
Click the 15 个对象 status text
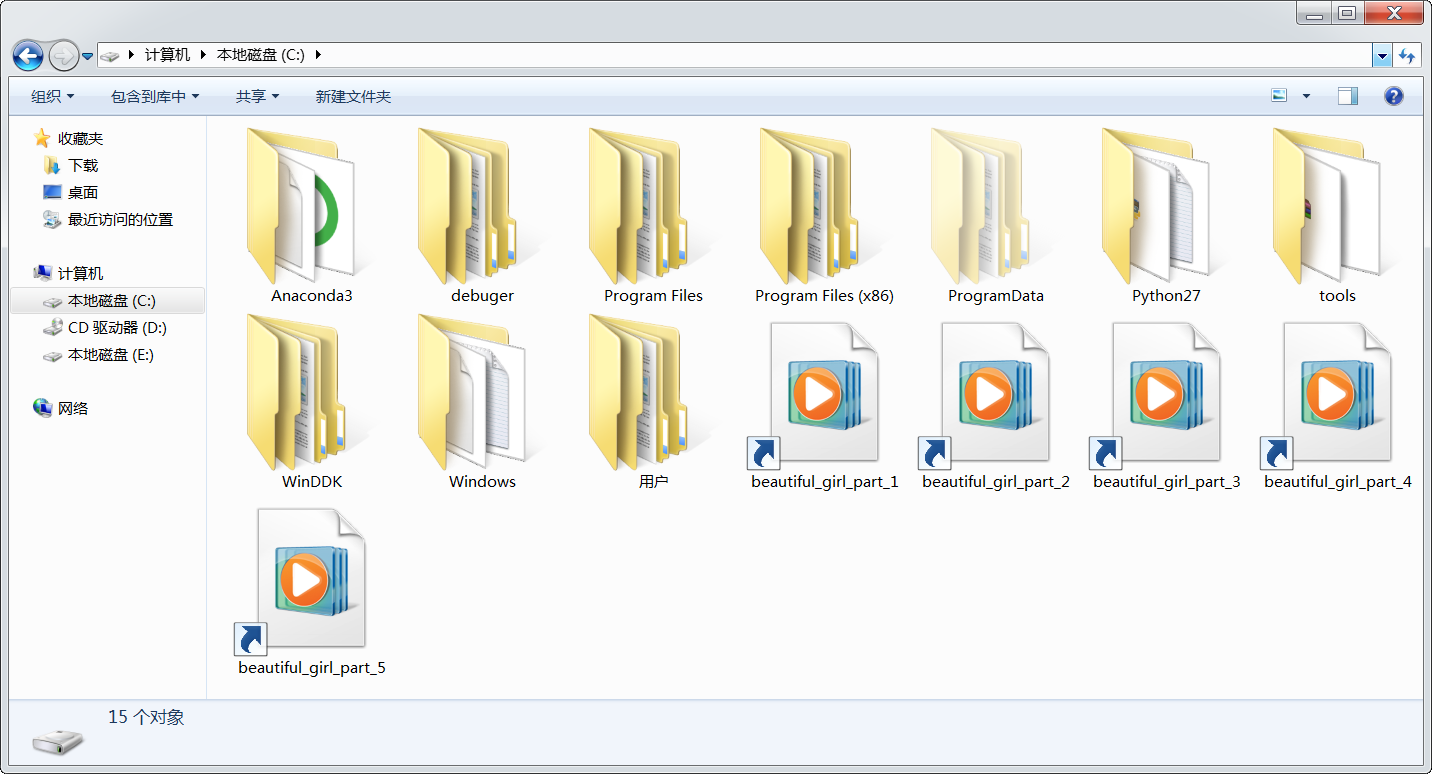(x=146, y=717)
